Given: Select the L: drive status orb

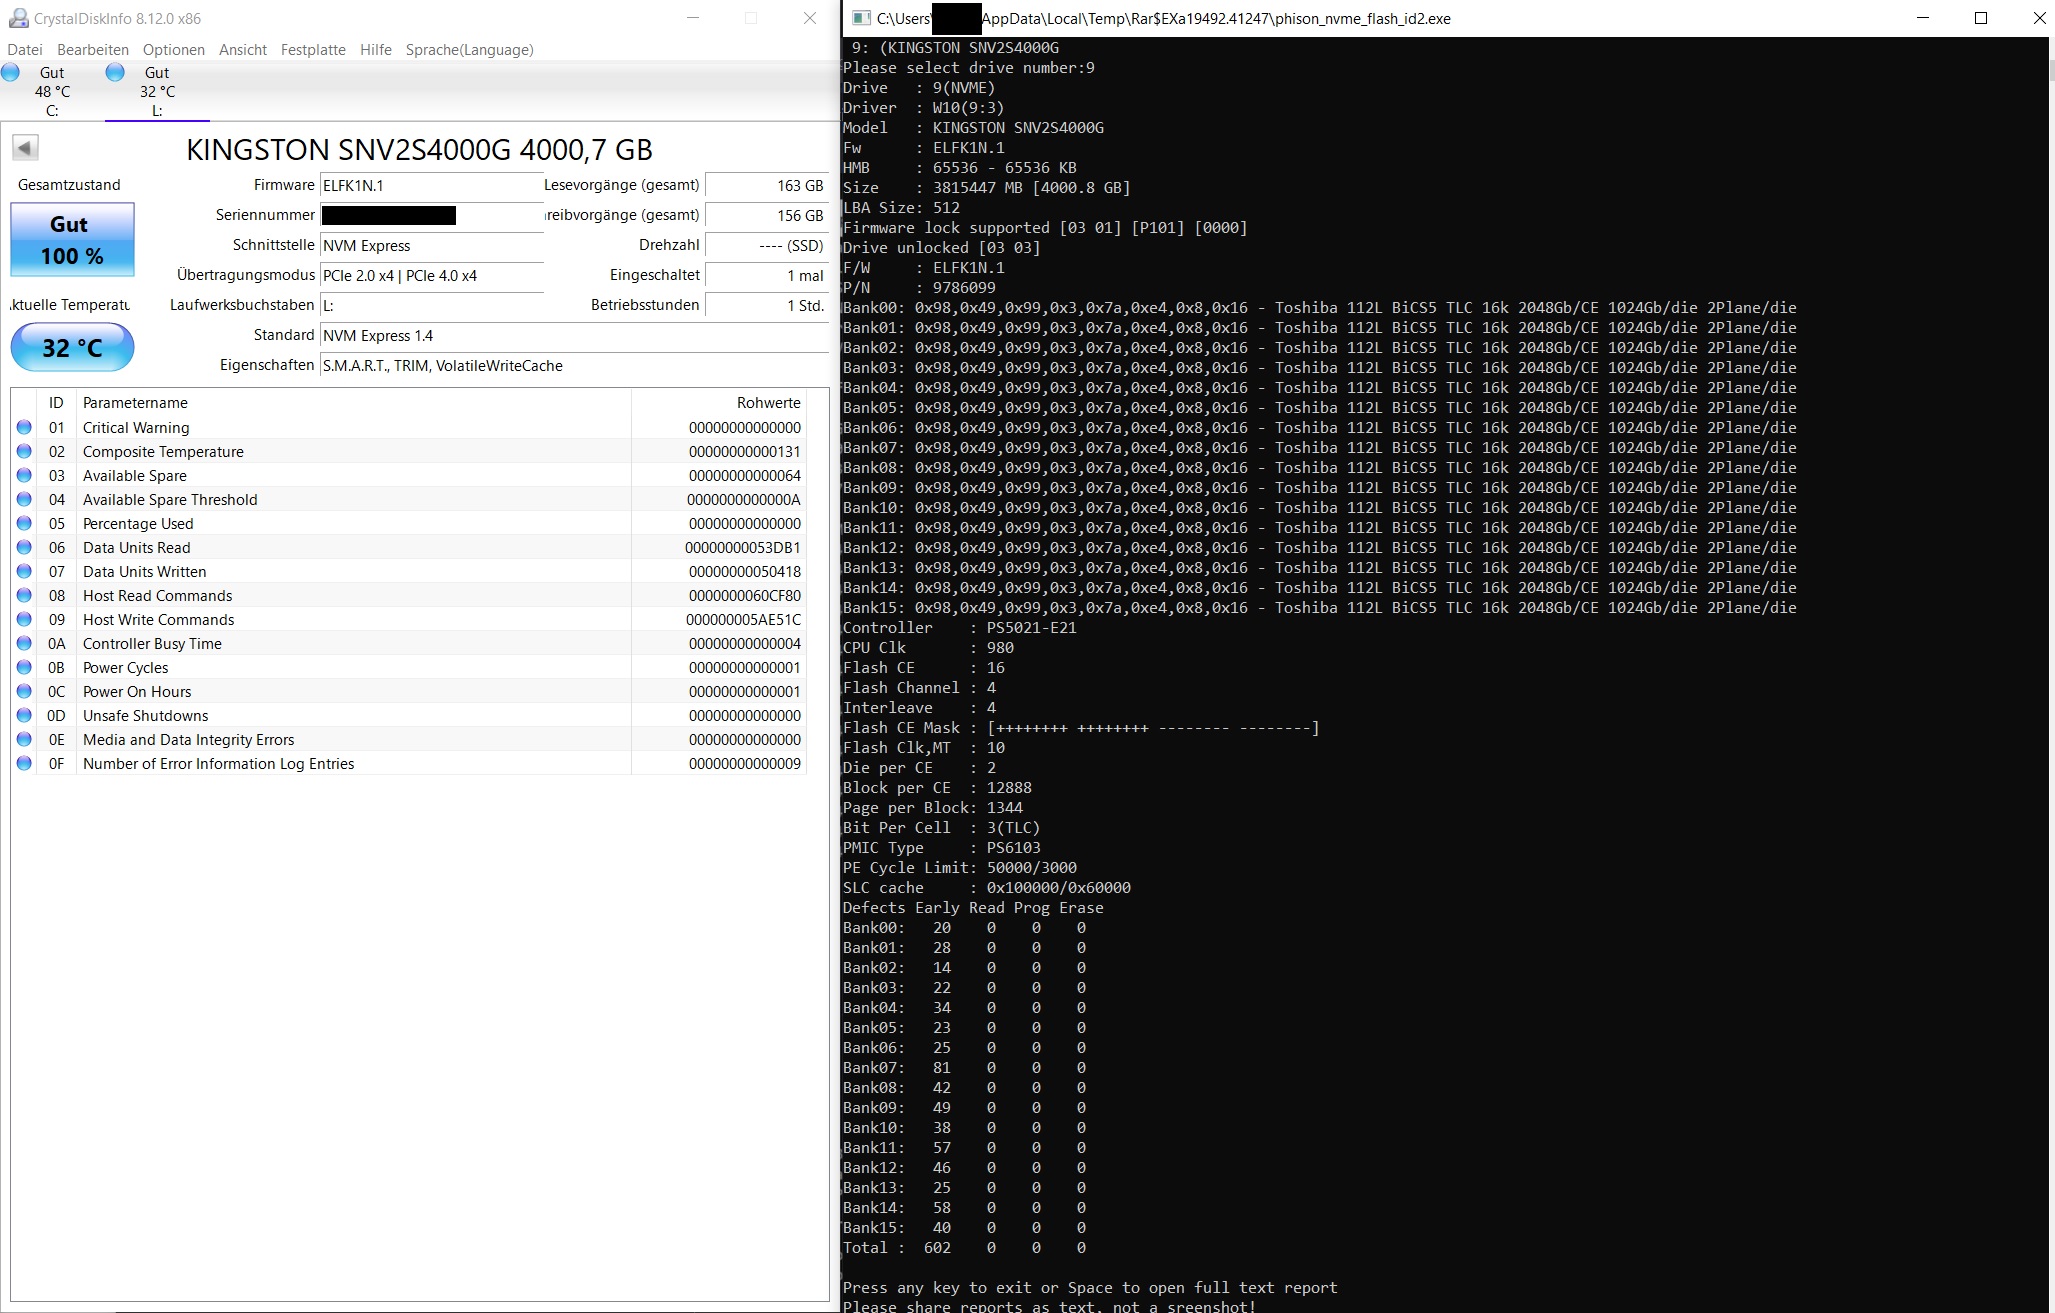Looking at the screenshot, I should (115, 72).
